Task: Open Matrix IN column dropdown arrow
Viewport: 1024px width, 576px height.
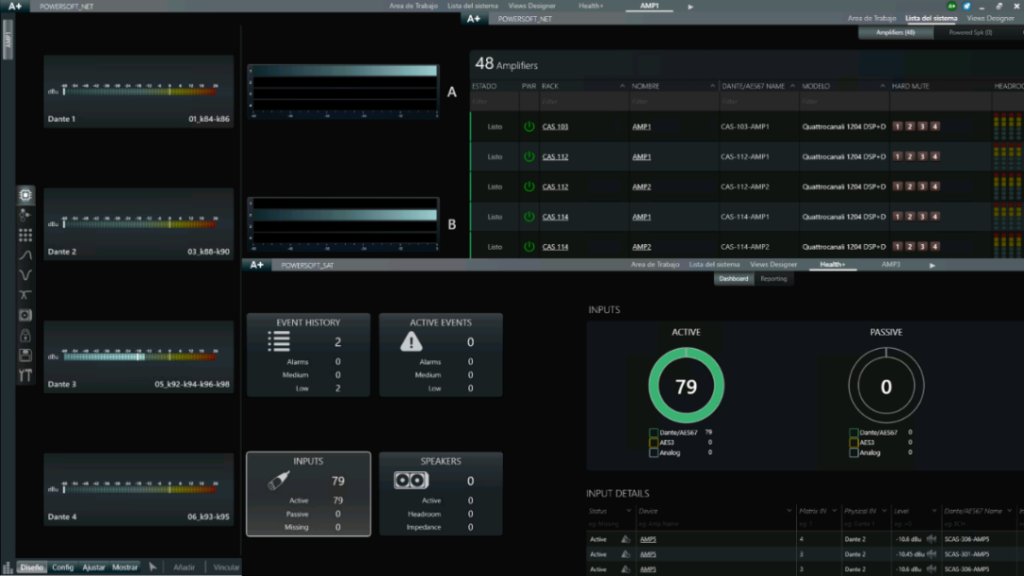Action: [x=834, y=511]
